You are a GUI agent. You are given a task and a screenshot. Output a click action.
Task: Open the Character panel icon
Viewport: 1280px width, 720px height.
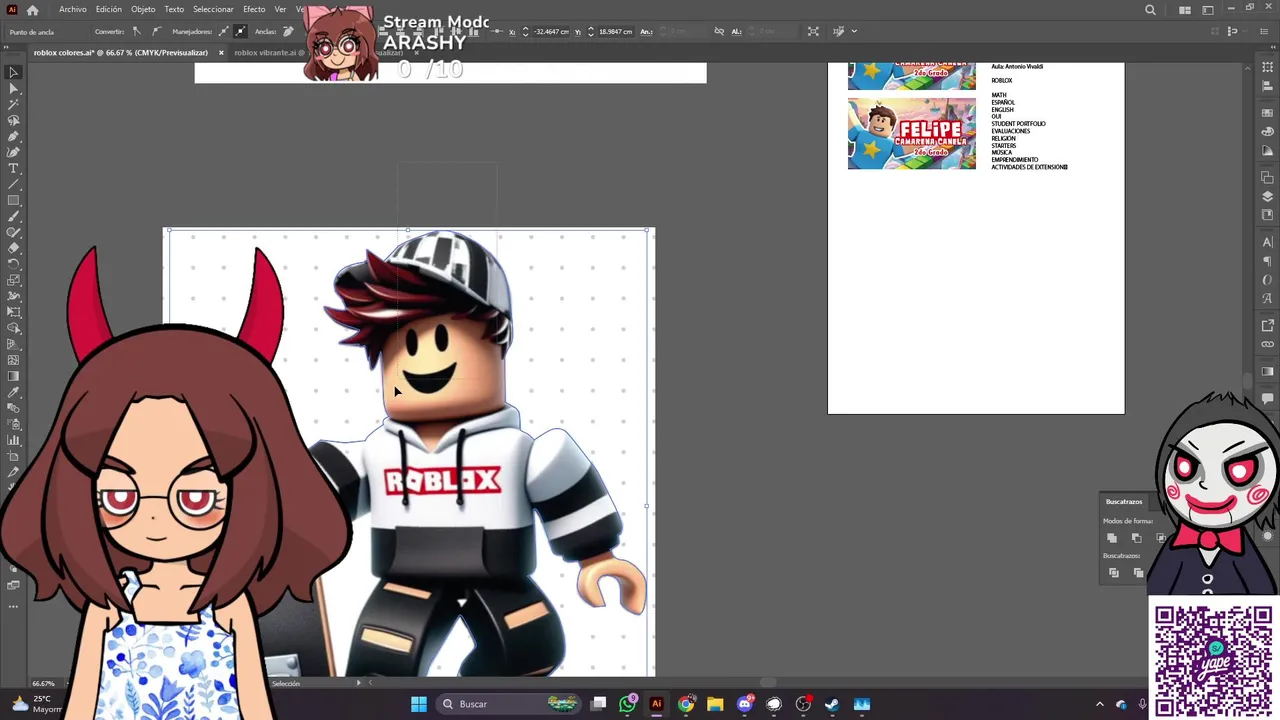pos(1268,242)
